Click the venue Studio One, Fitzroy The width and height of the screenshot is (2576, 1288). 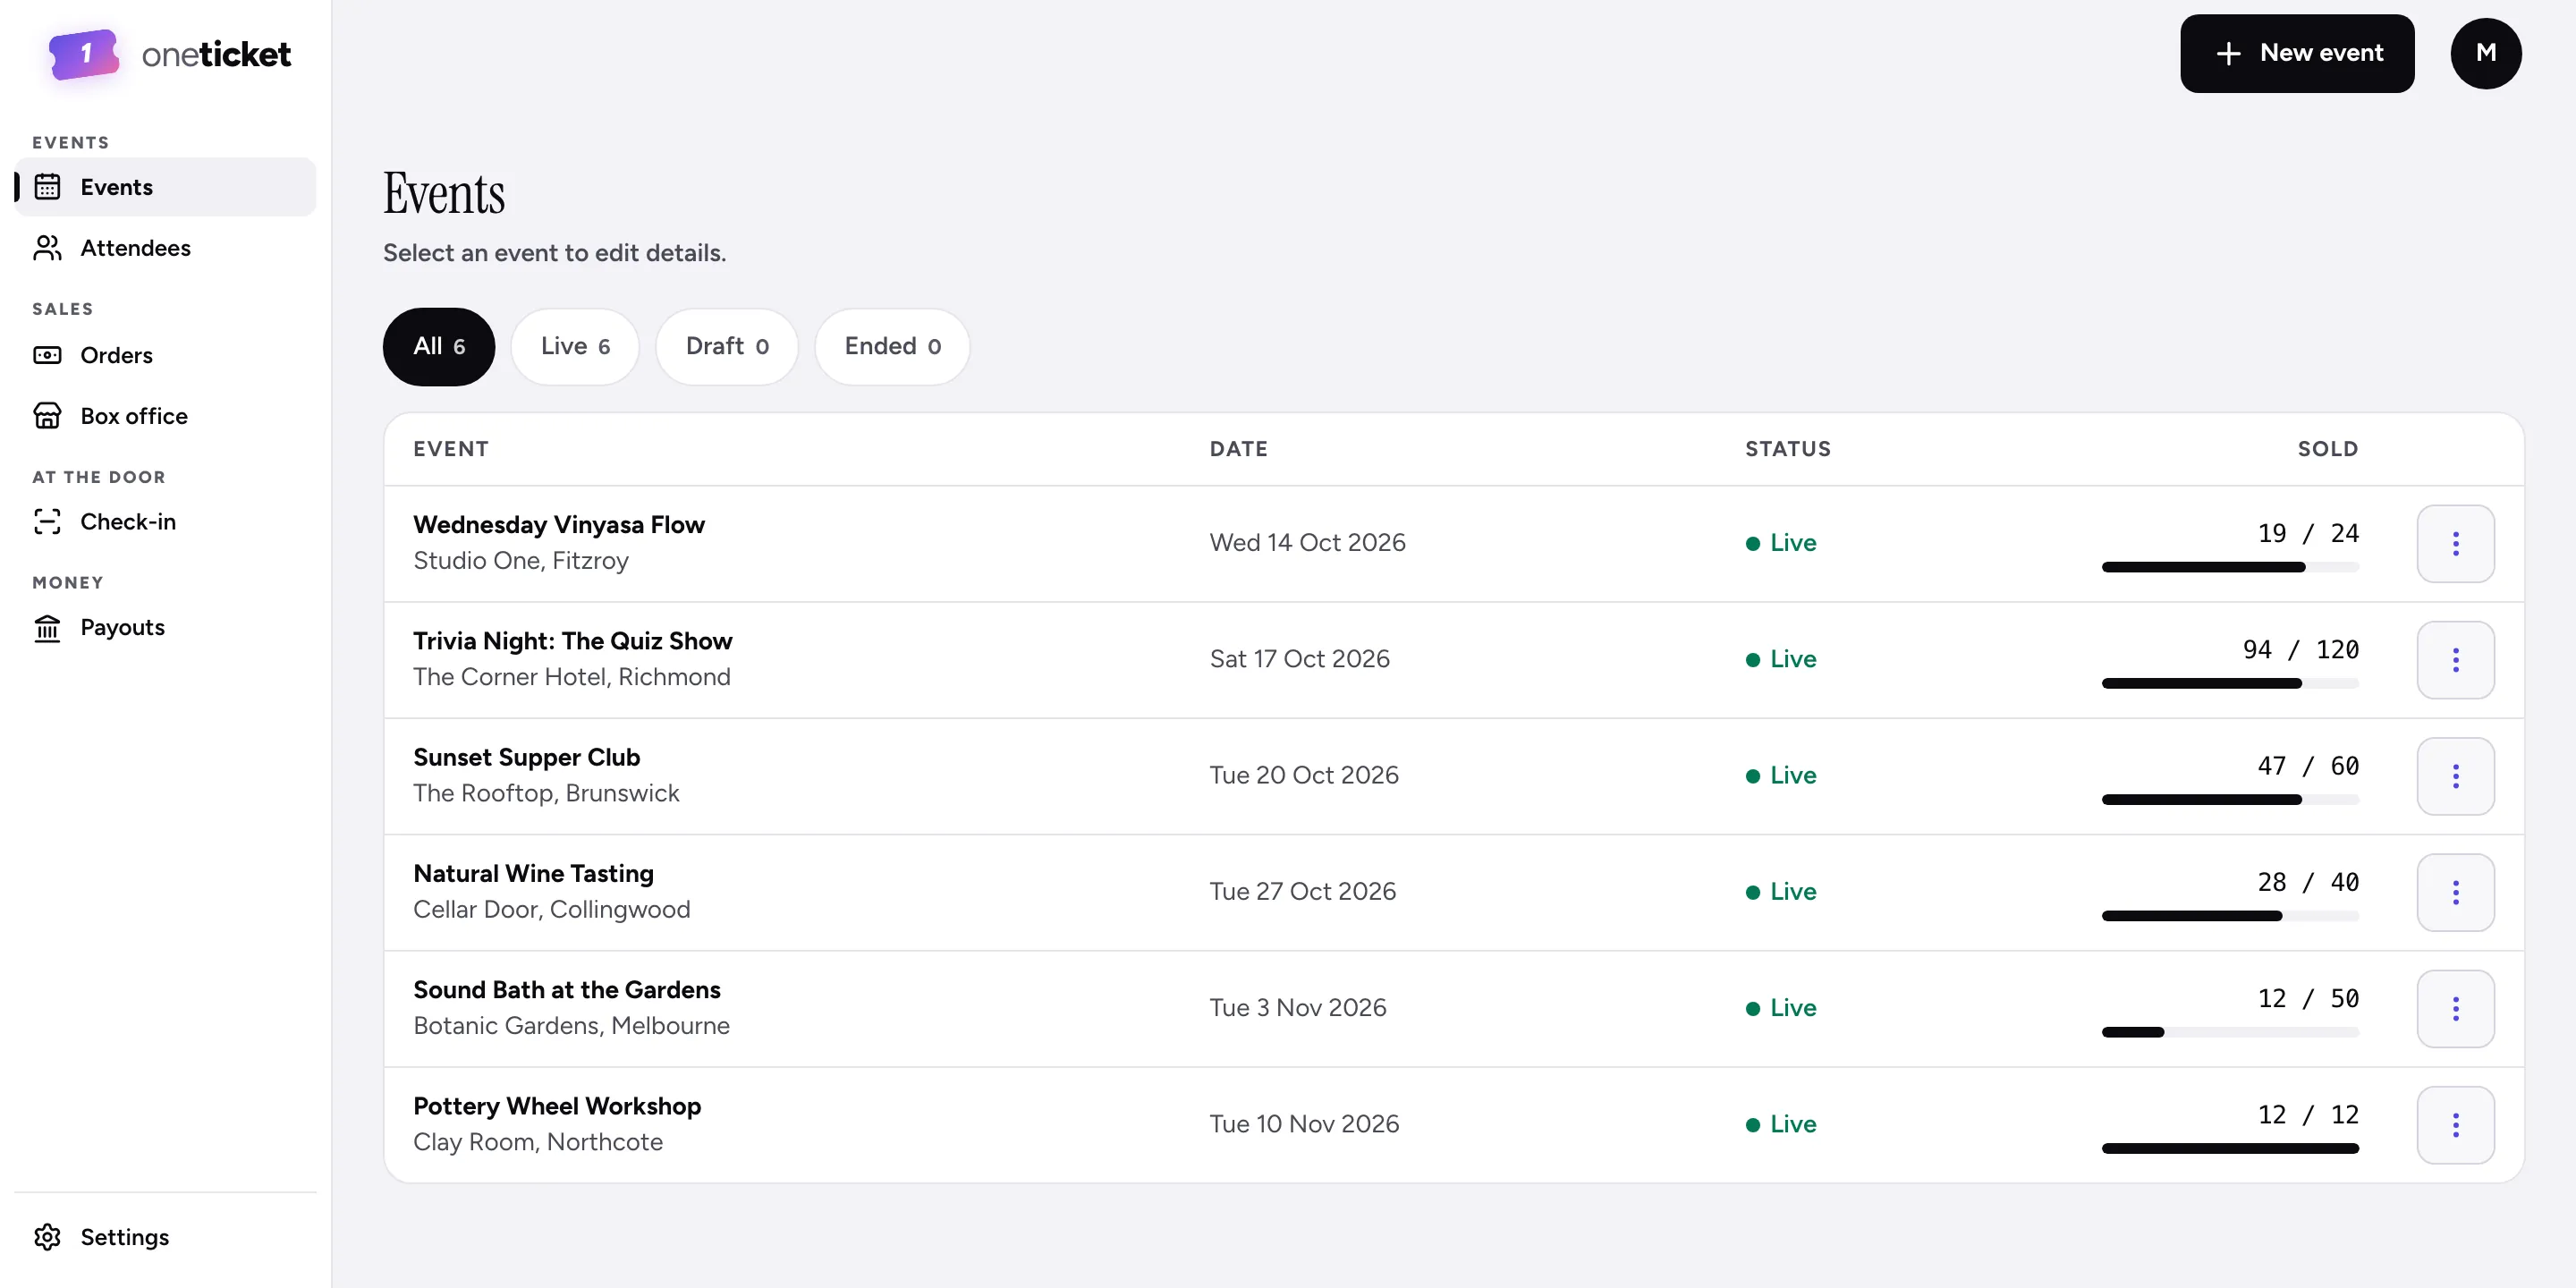click(521, 561)
